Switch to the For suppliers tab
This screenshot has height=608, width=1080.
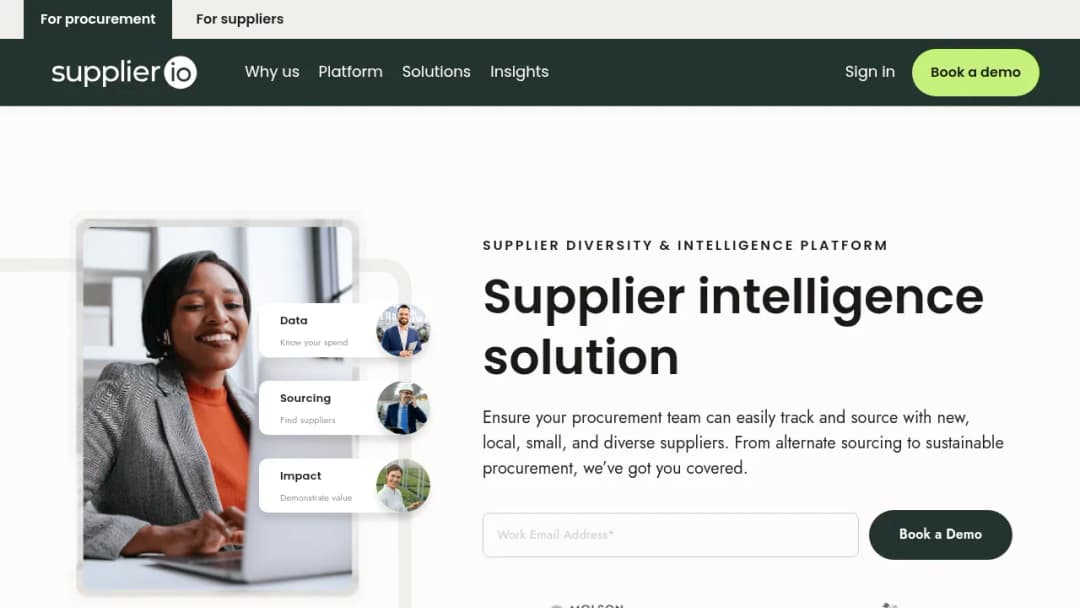240,19
